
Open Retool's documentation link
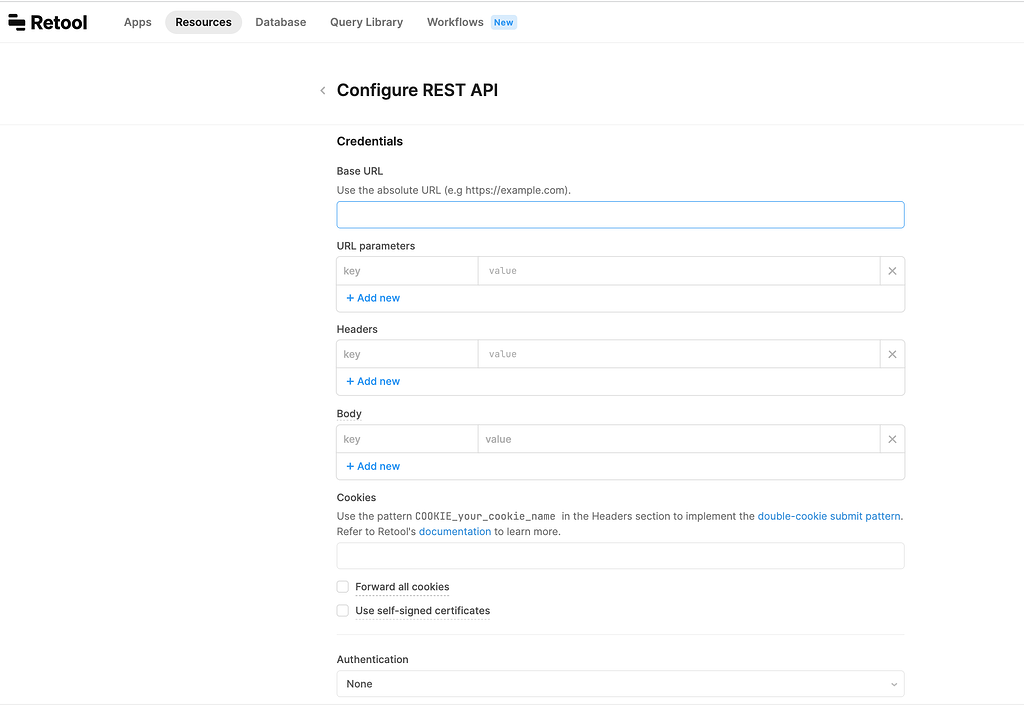coord(455,531)
